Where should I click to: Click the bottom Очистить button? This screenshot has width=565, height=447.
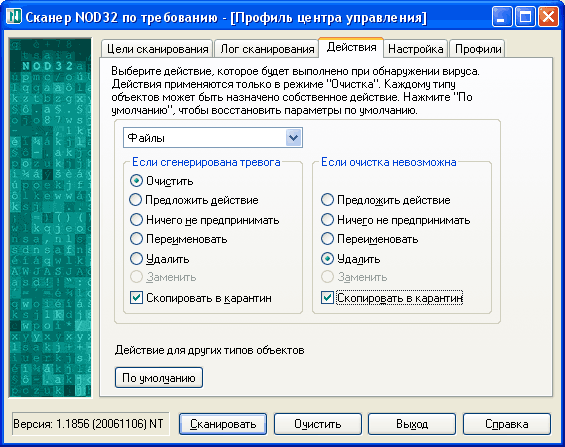317,424
